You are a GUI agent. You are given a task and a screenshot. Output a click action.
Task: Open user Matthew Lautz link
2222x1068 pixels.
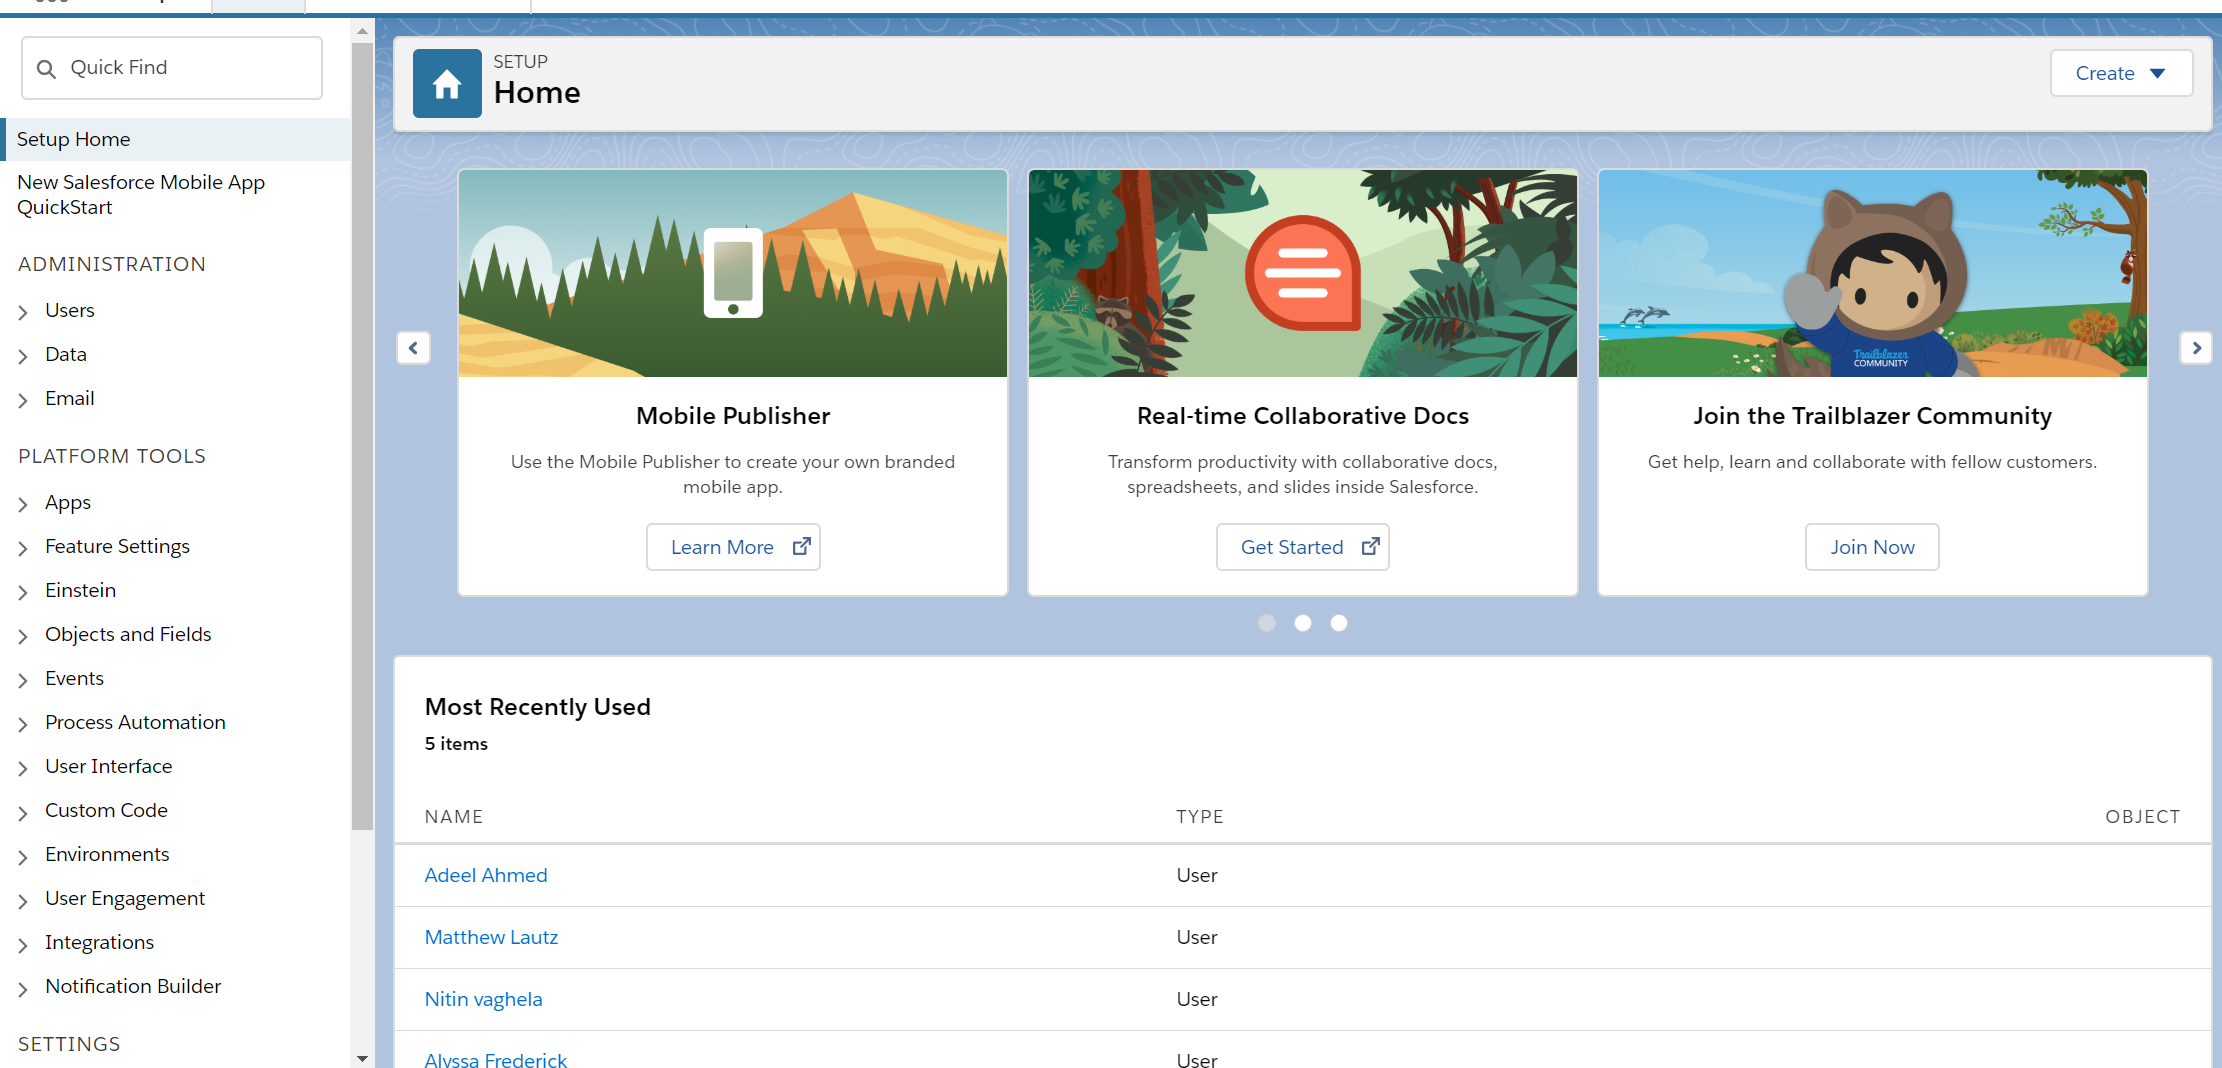click(x=491, y=937)
